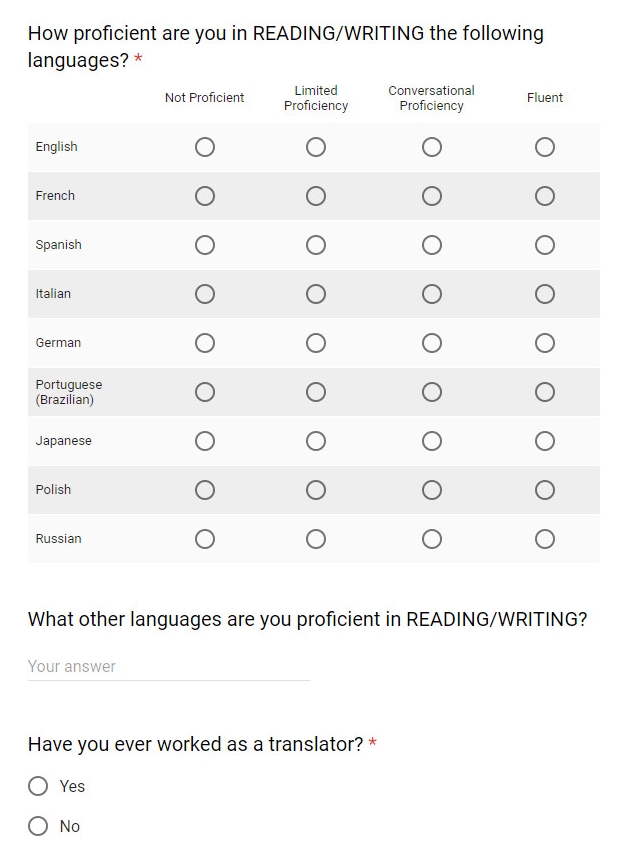Select Conversational Proficiency for Polish
This screenshot has width=631, height=846.
pos(431,490)
